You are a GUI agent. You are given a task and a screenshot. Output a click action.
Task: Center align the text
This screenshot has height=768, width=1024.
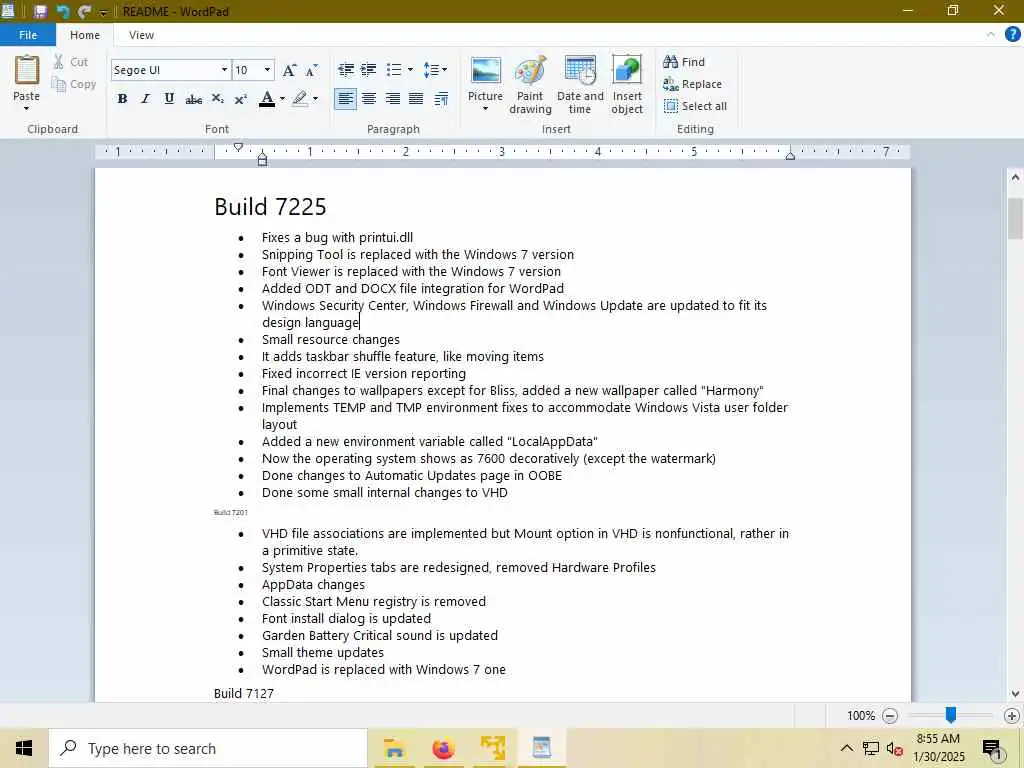click(369, 99)
